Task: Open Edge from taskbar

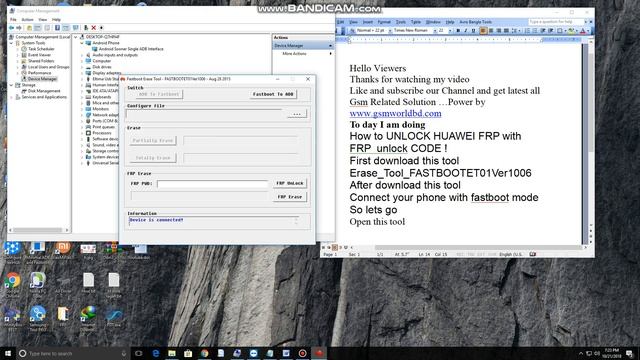Action: tap(156, 353)
